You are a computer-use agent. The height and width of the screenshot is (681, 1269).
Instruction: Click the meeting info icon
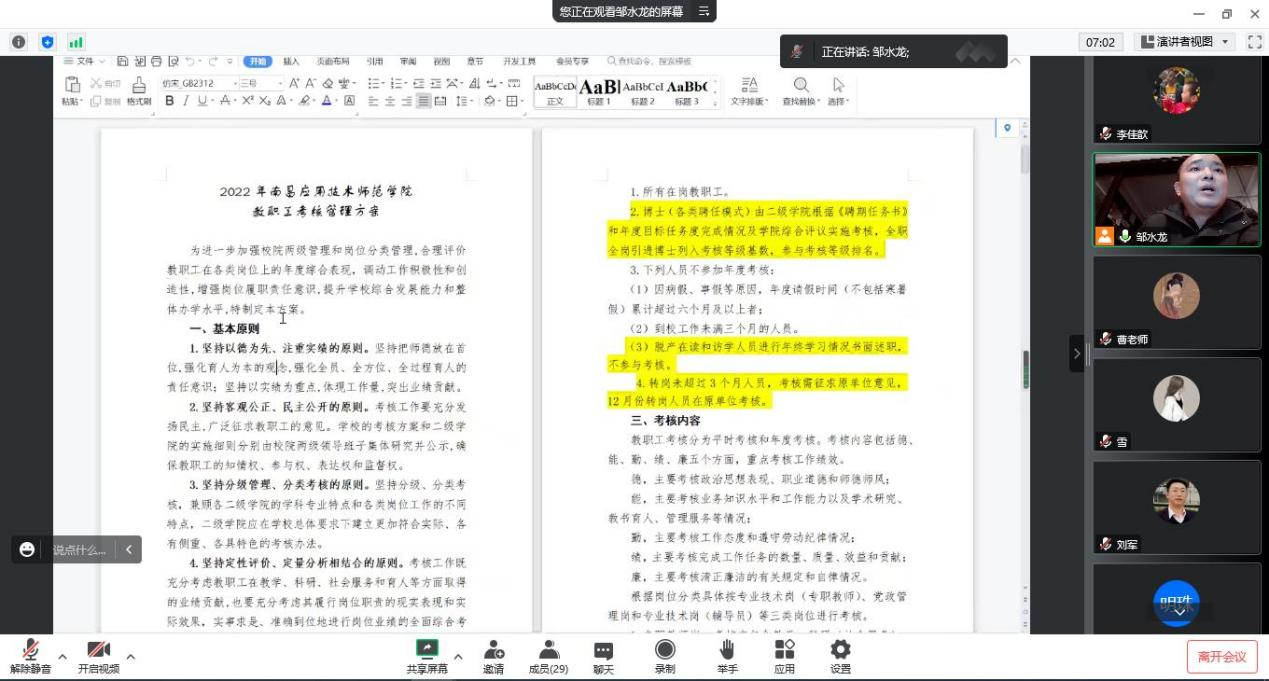click(18, 42)
